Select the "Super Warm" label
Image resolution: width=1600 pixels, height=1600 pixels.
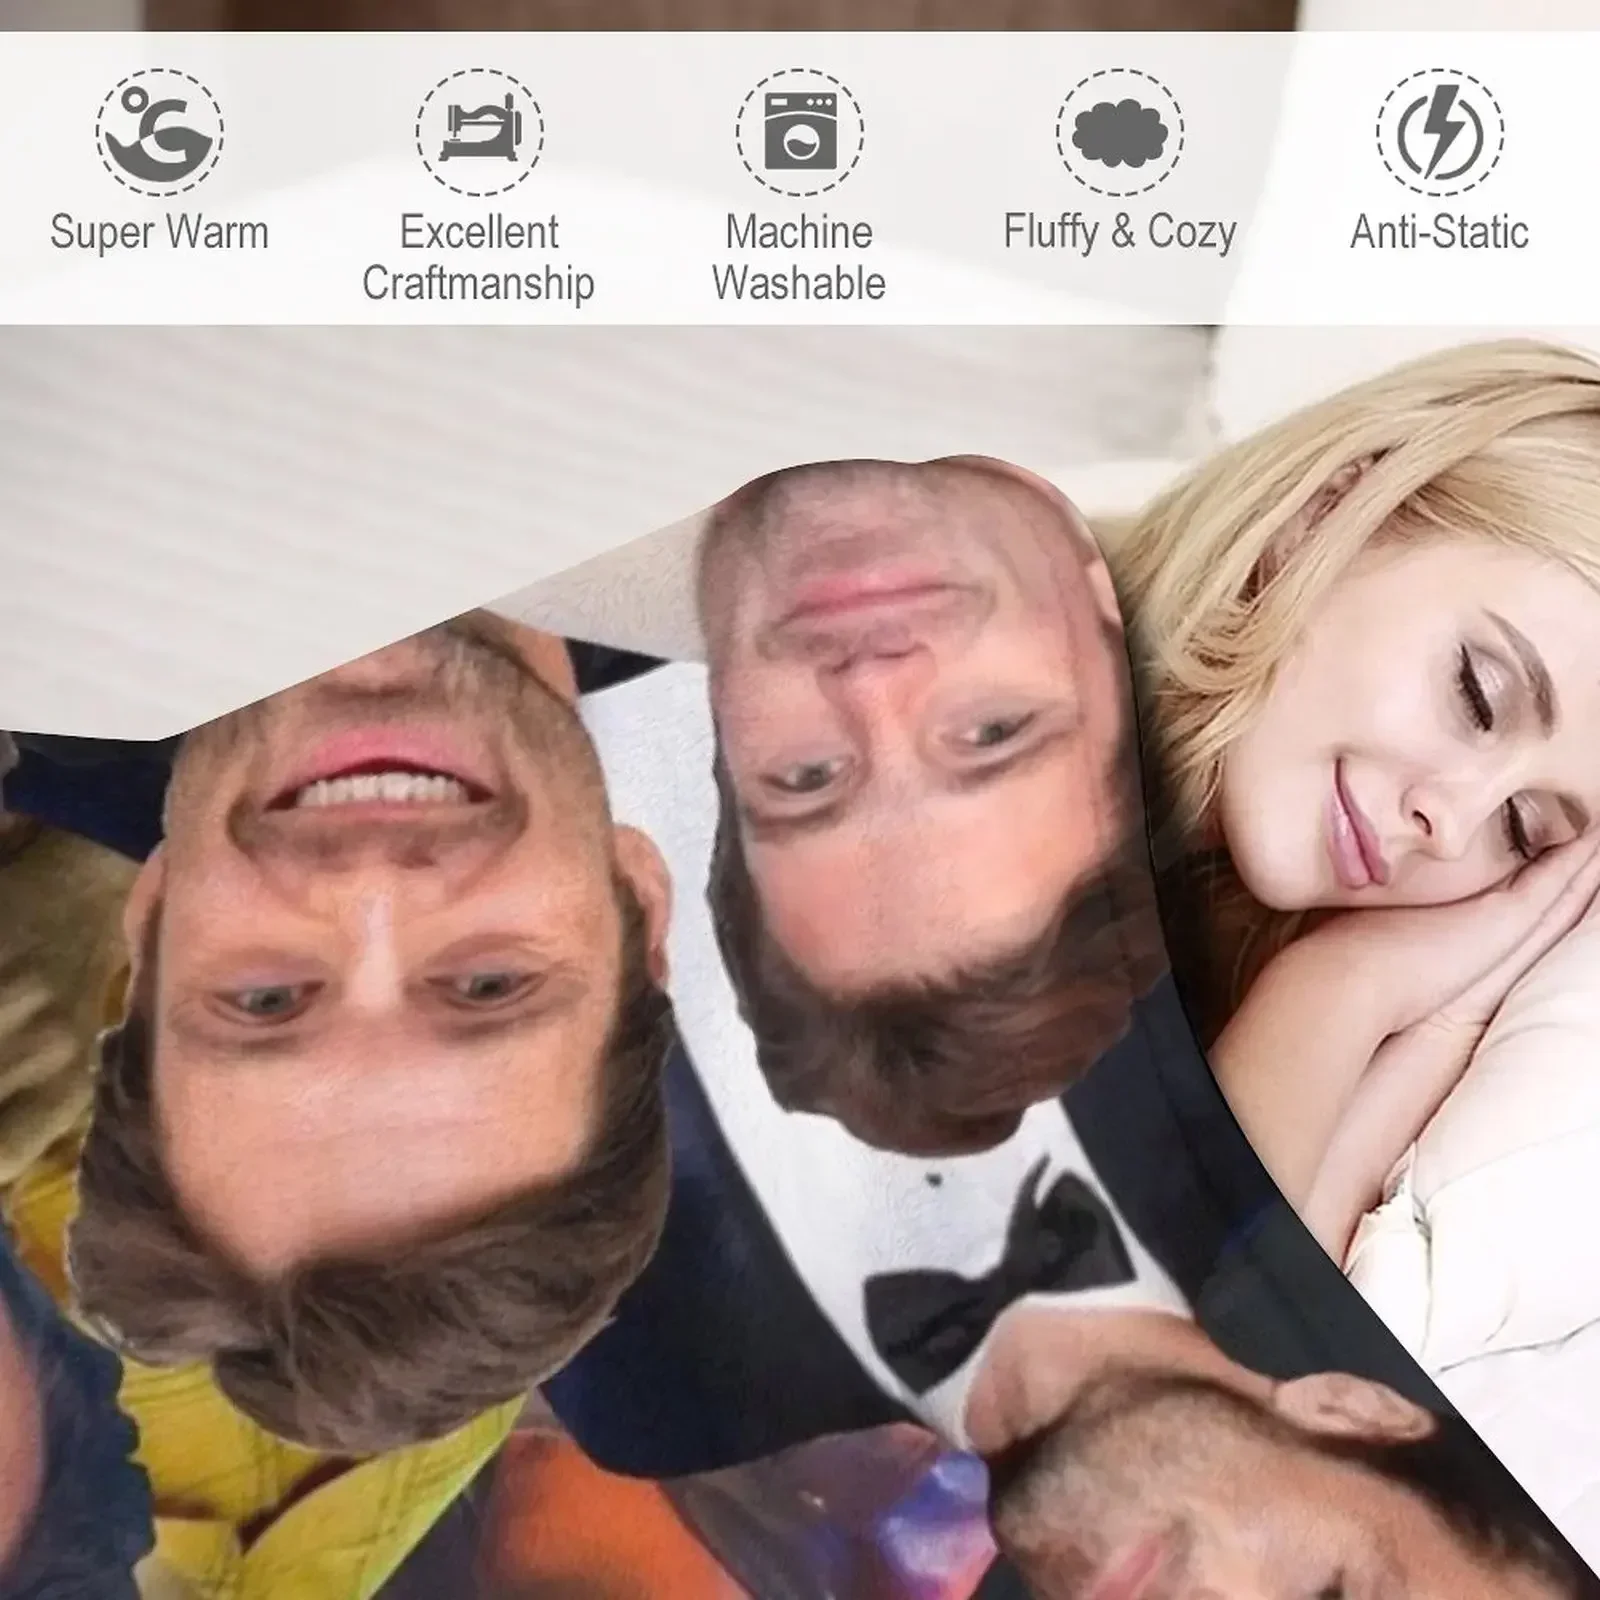[x=160, y=232]
